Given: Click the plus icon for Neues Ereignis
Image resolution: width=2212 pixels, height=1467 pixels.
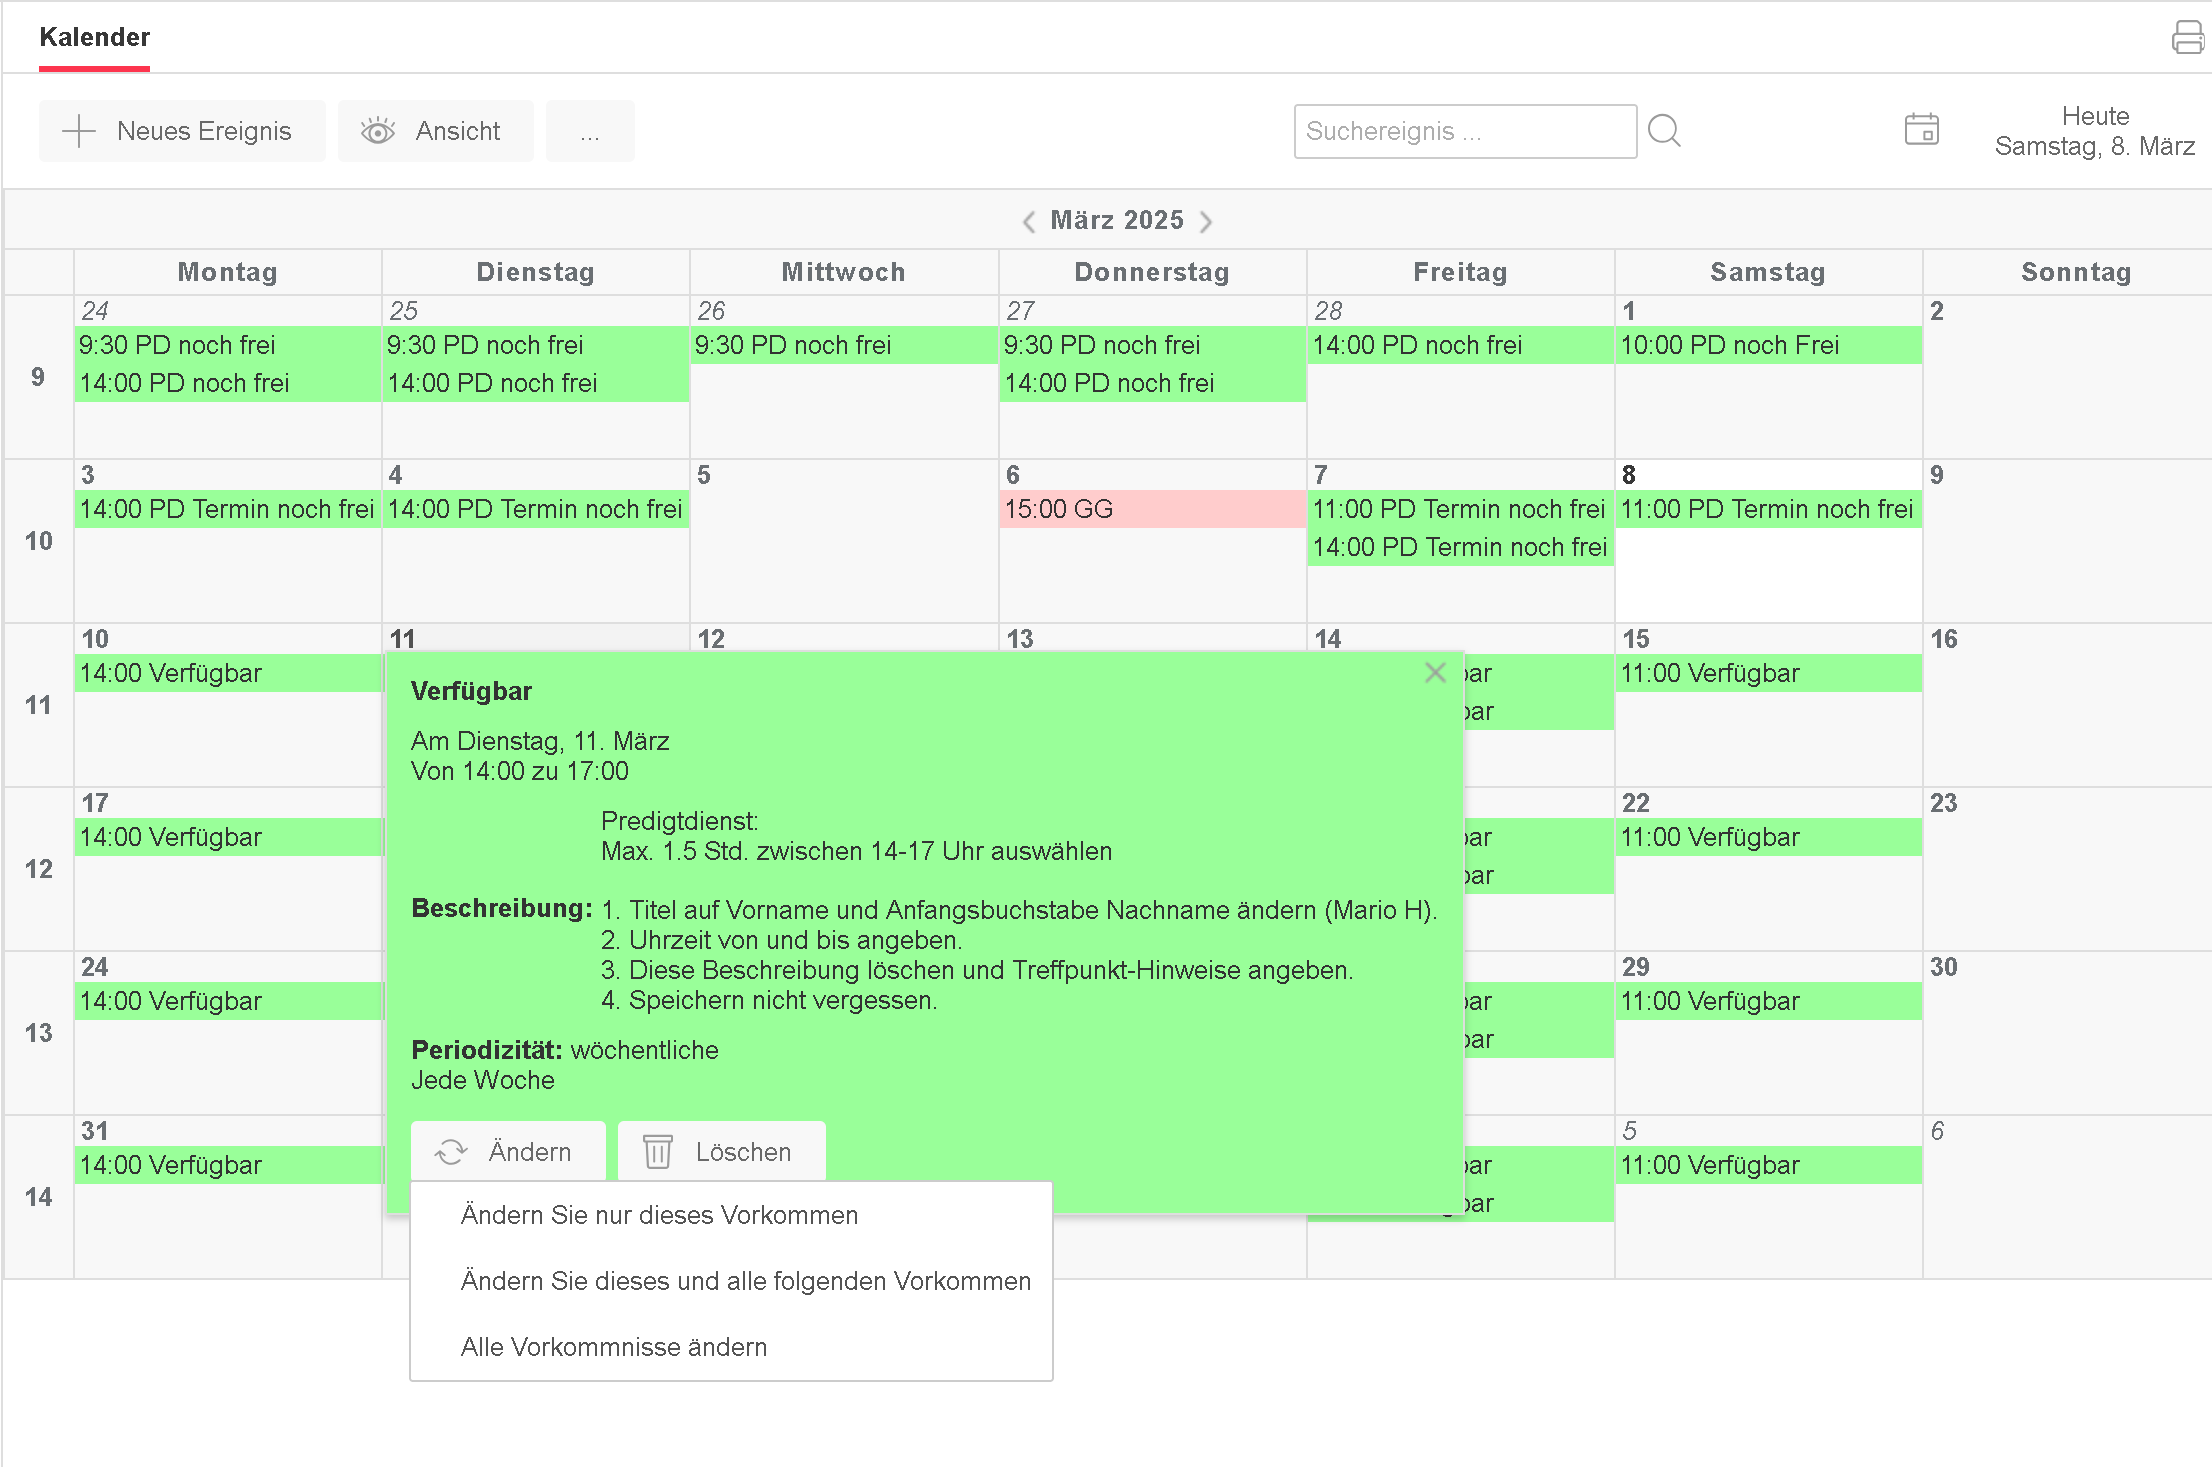Looking at the screenshot, I should (x=78, y=131).
